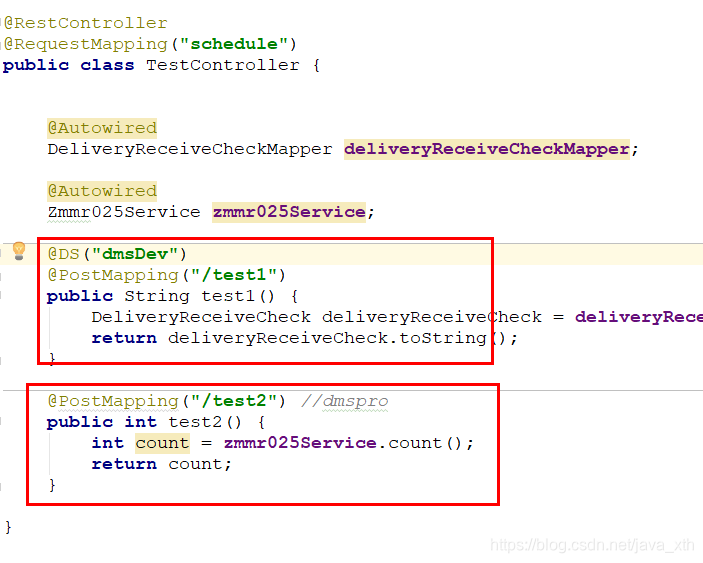Click the DeliveryReceiveCheckMapper type name
This screenshot has height=563, width=703.
pyautogui.click(x=190, y=149)
